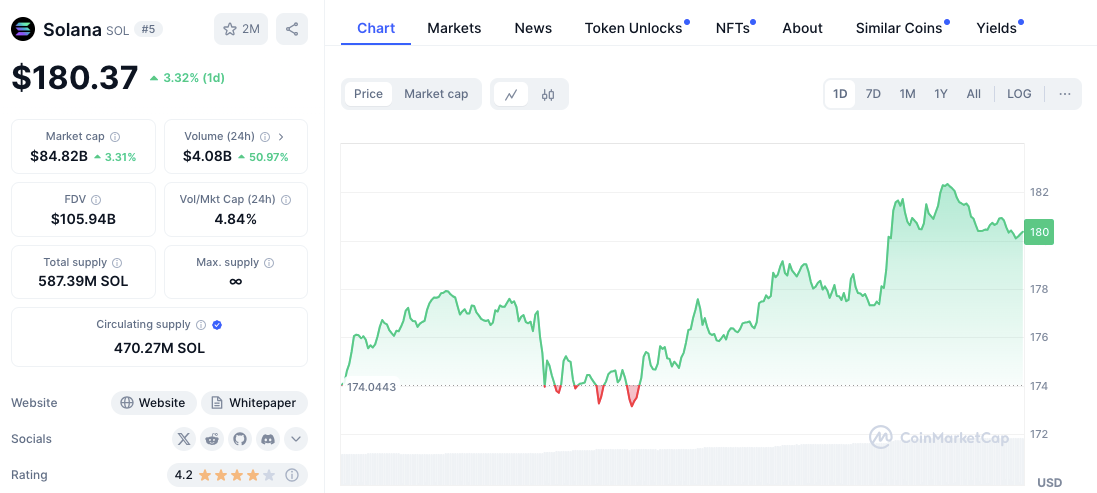Open the share button

tap(292, 29)
